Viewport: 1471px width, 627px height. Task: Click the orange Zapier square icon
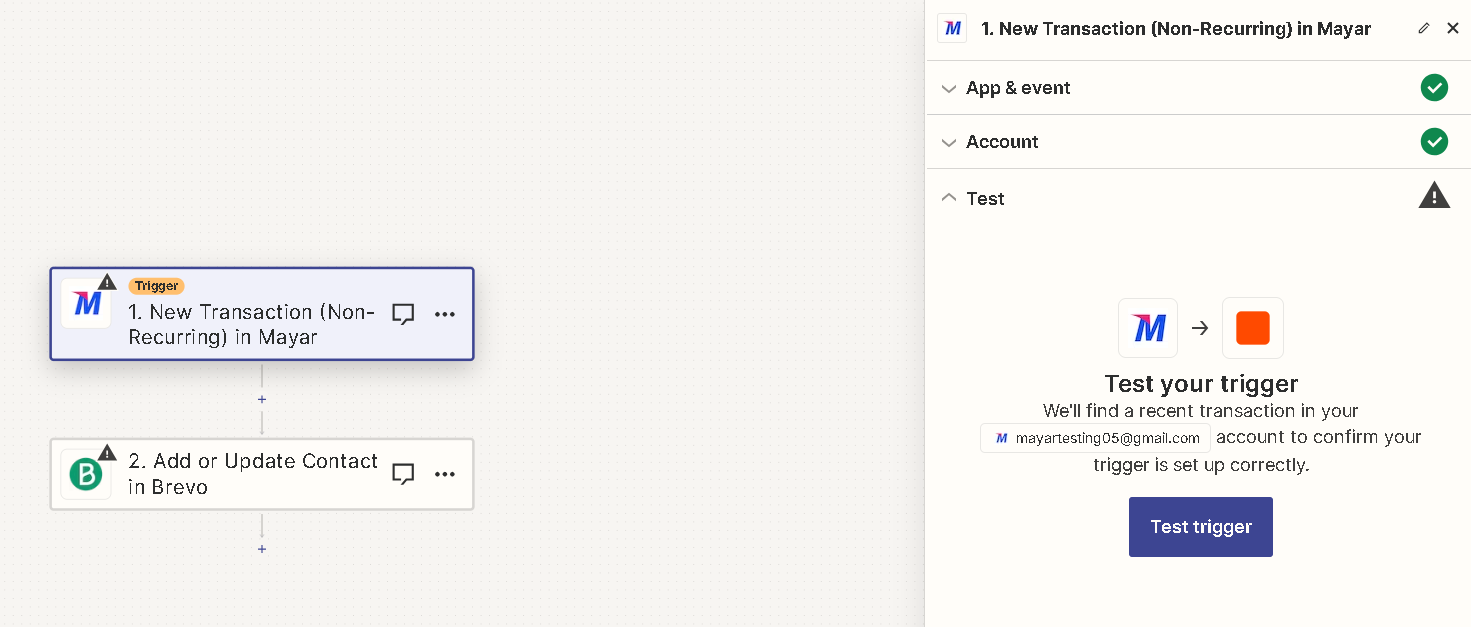coord(1252,328)
